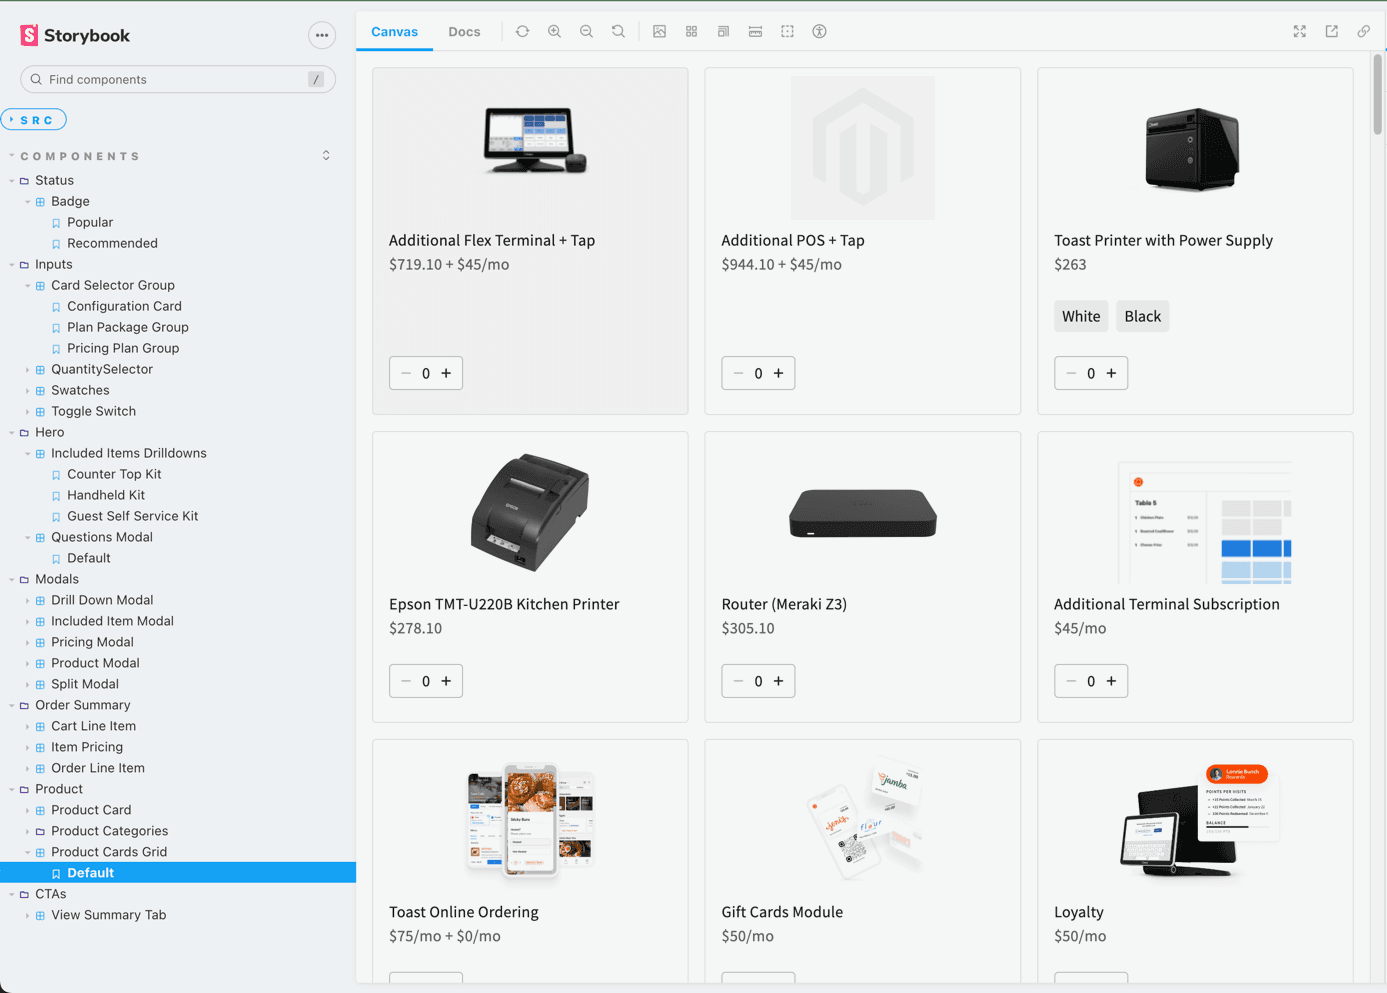Open canvas in new tab icon
Image resolution: width=1387 pixels, height=993 pixels.
coord(1331,32)
